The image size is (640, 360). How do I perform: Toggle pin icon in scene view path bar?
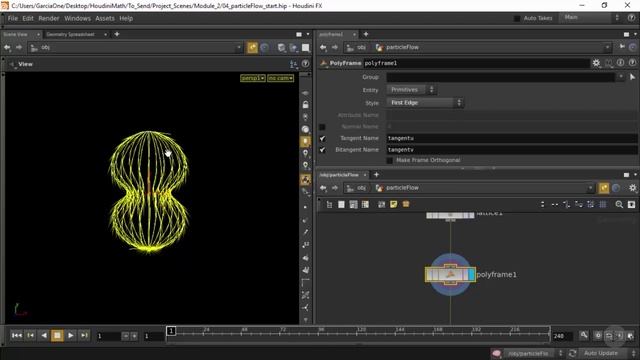click(x=253, y=48)
